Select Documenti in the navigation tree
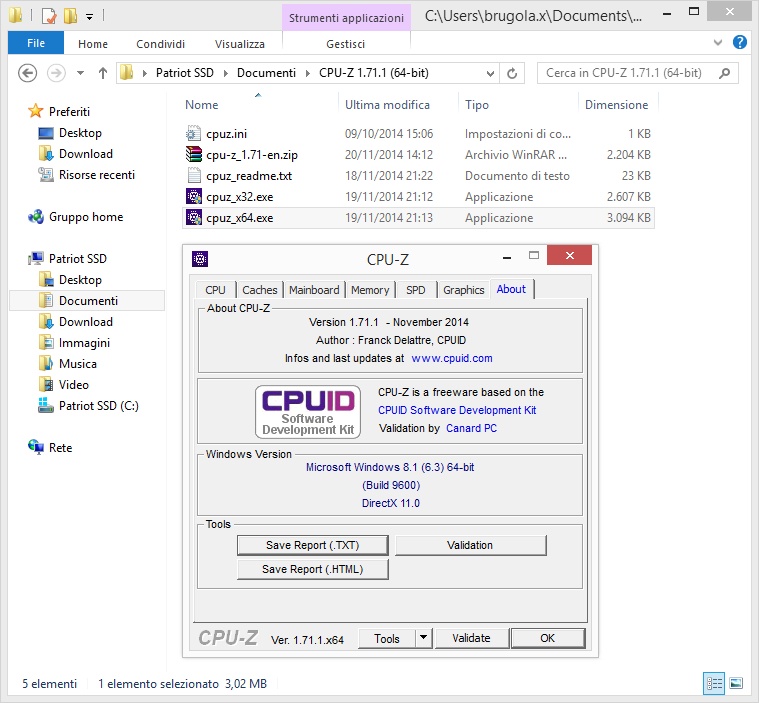The height and width of the screenshot is (703, 759). click(x=88, y=301)
